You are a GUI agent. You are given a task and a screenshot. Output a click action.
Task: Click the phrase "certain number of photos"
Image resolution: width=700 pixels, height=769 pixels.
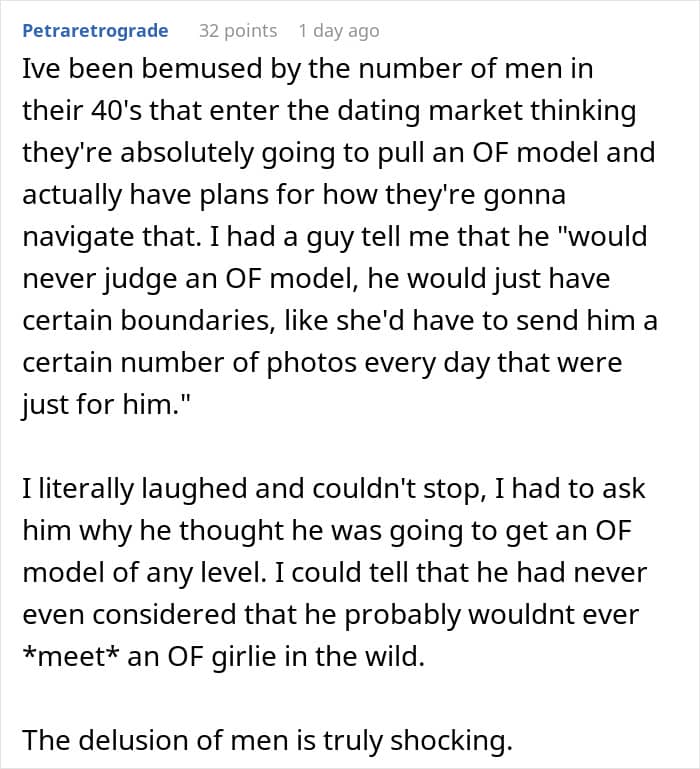tap(189, 362)
